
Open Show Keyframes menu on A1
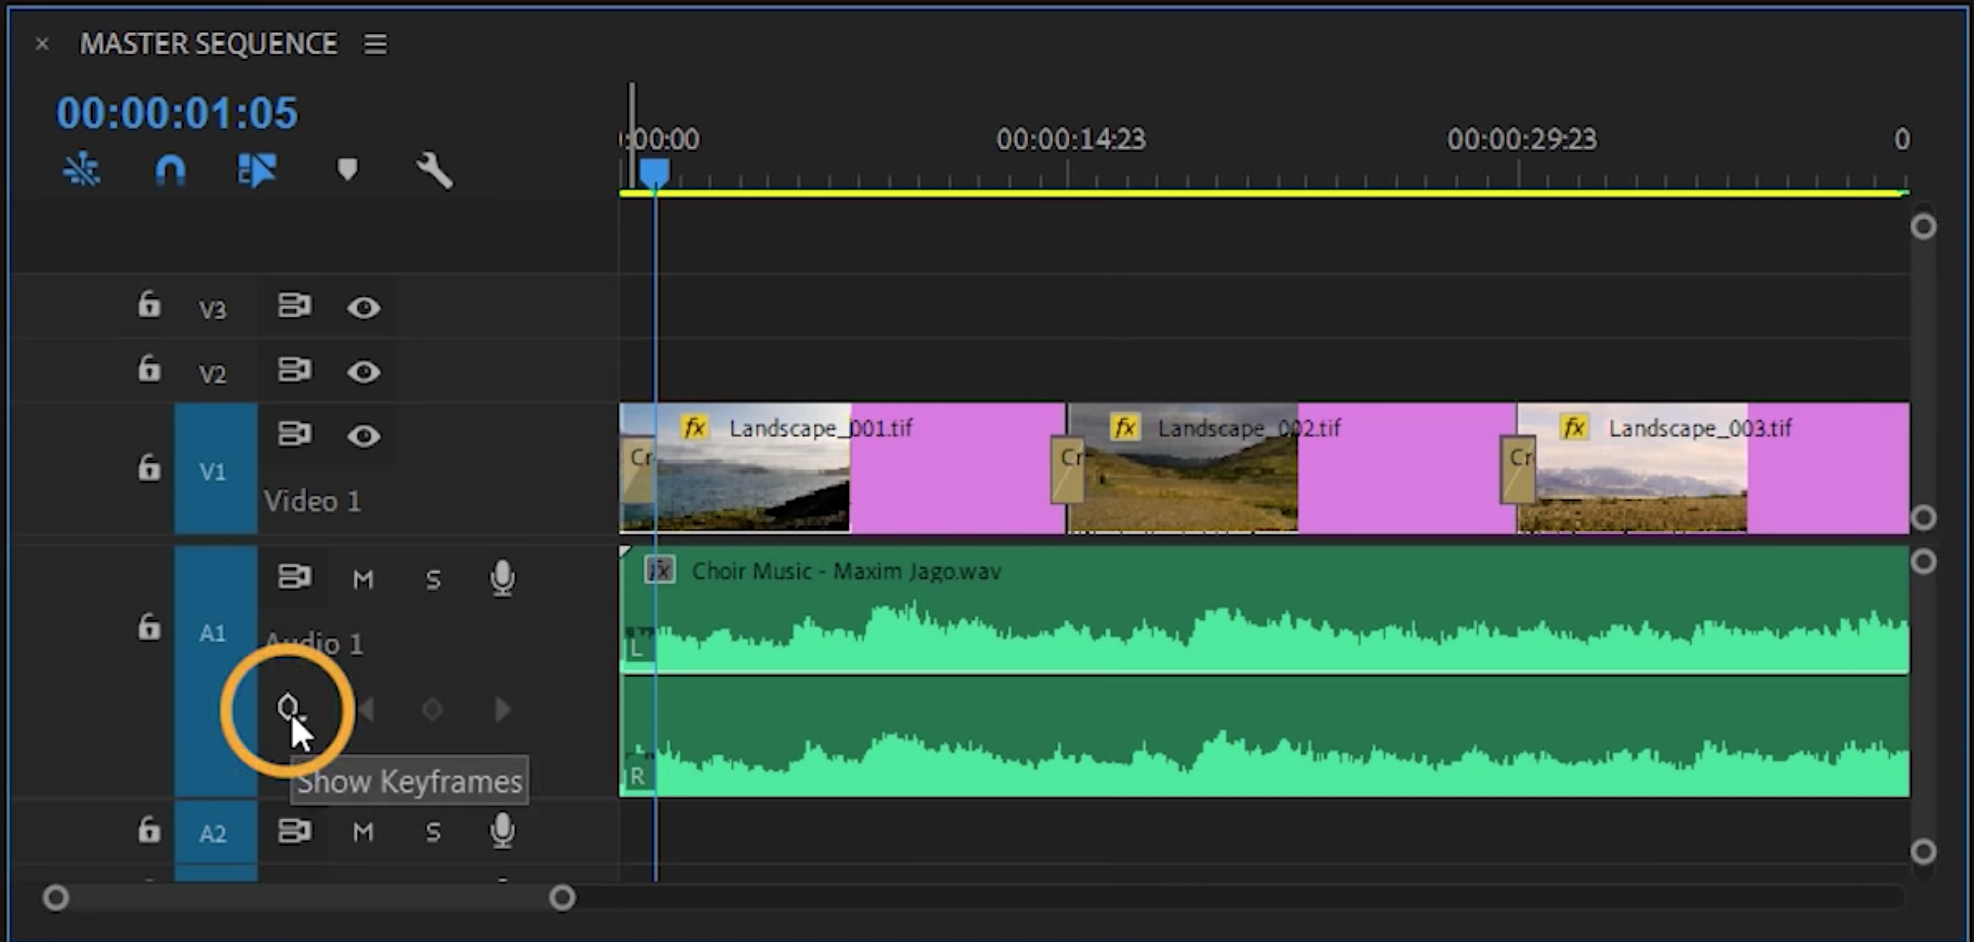(288, 708)
